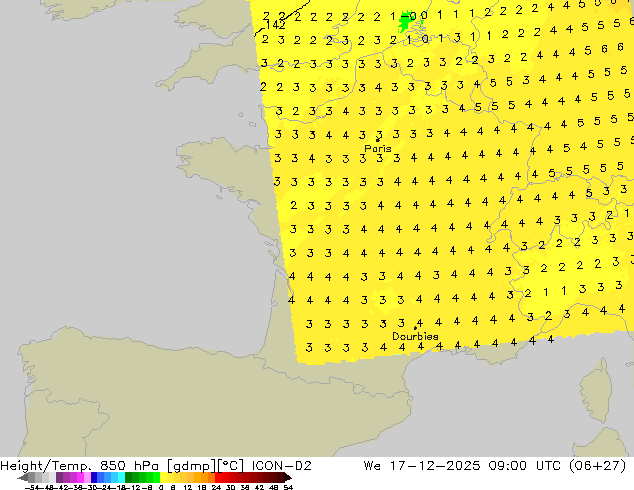The width and height of the screenshot is (634, 490).
Task: Click the 09:00 UTC time text
Action: (524, 466)
